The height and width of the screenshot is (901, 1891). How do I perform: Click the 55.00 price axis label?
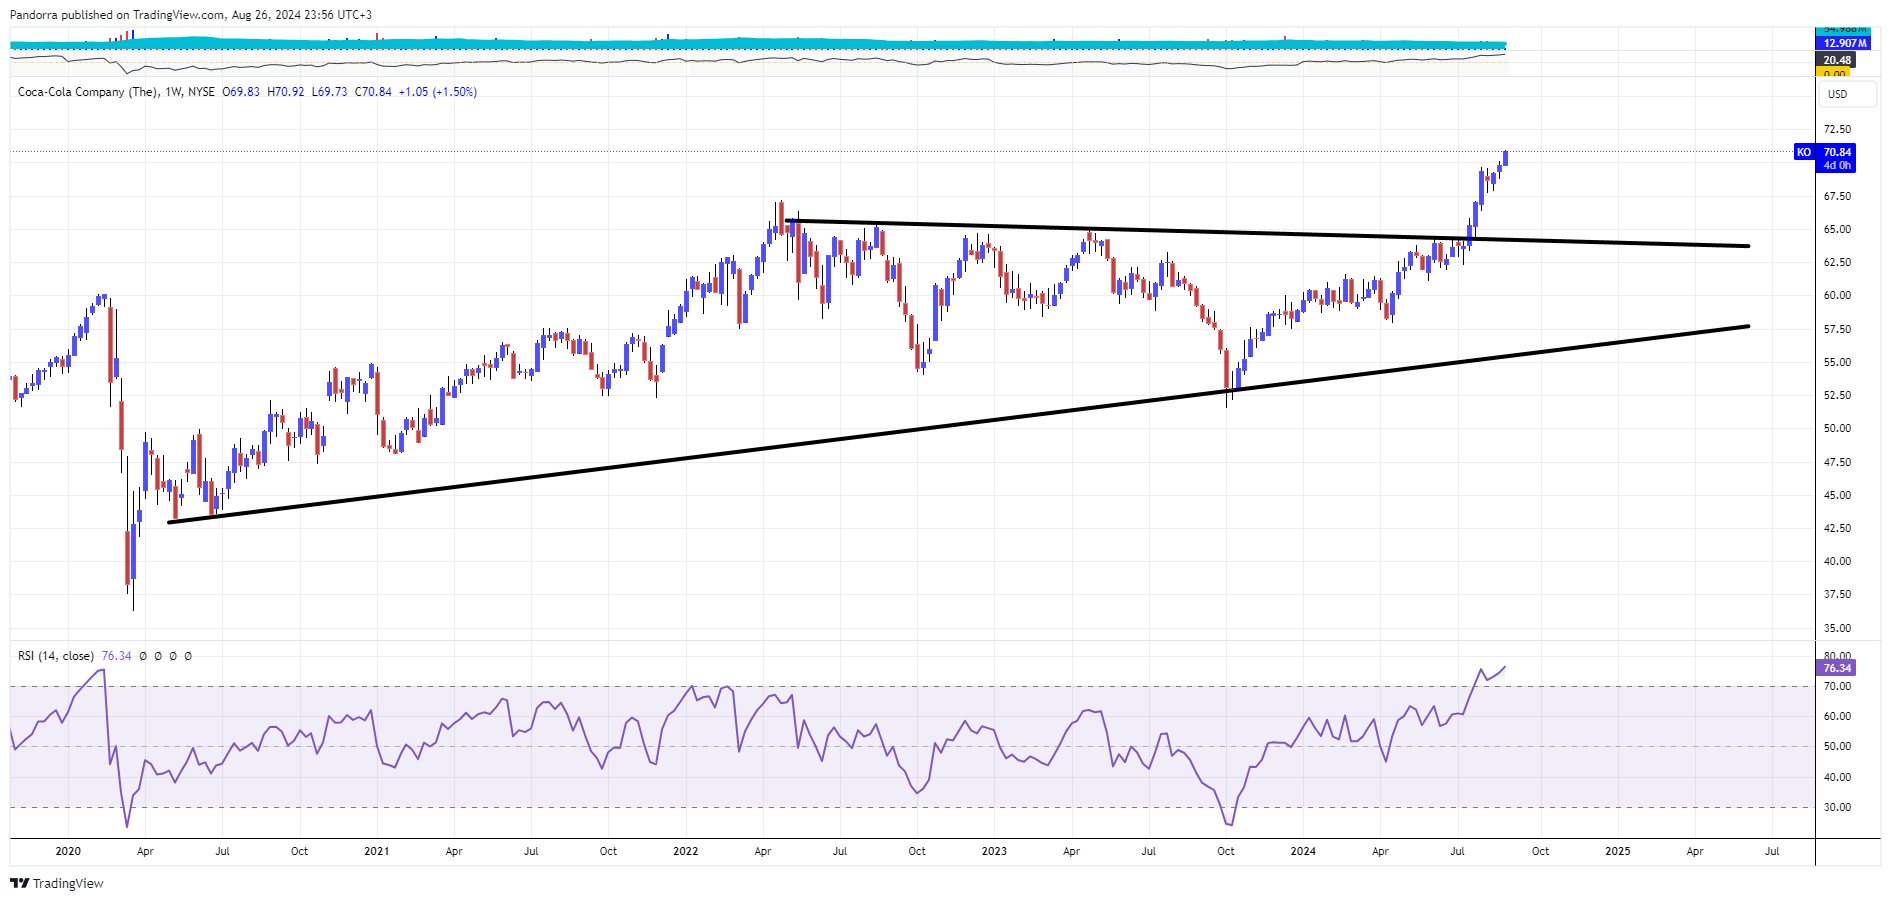pos(1837,362)
